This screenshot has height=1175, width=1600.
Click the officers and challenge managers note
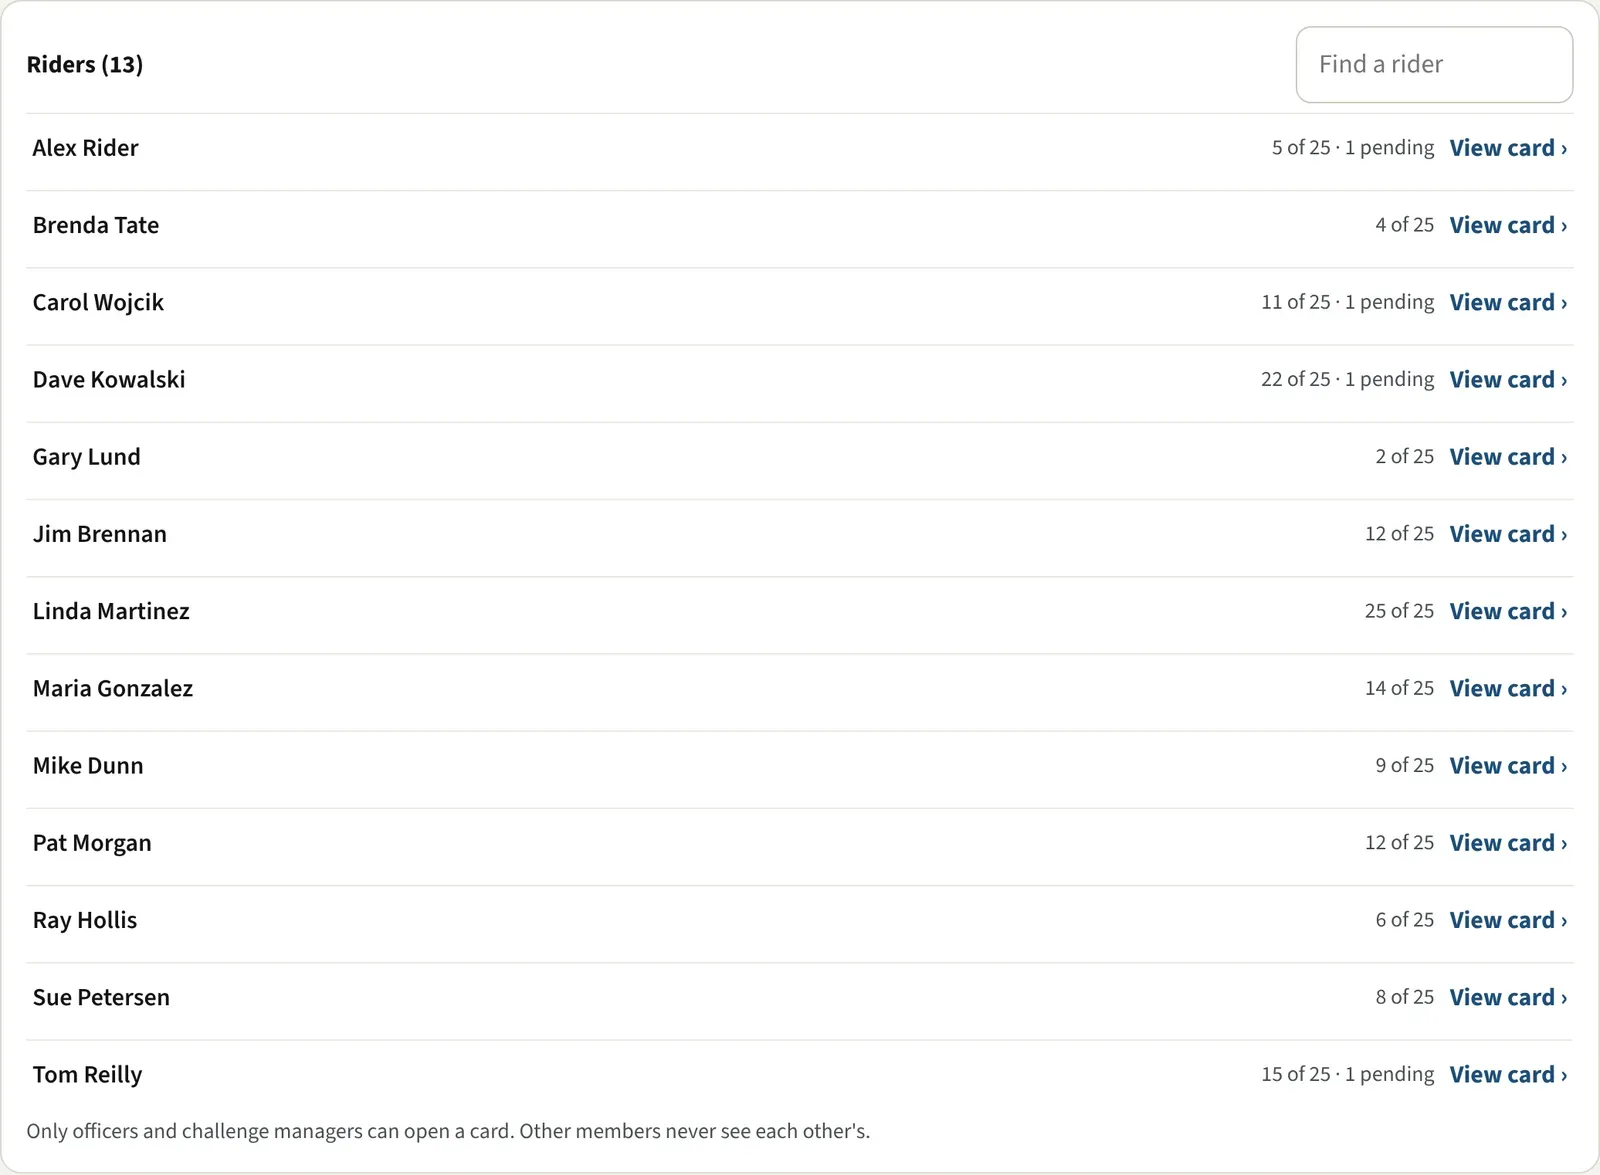(448, 1131)
